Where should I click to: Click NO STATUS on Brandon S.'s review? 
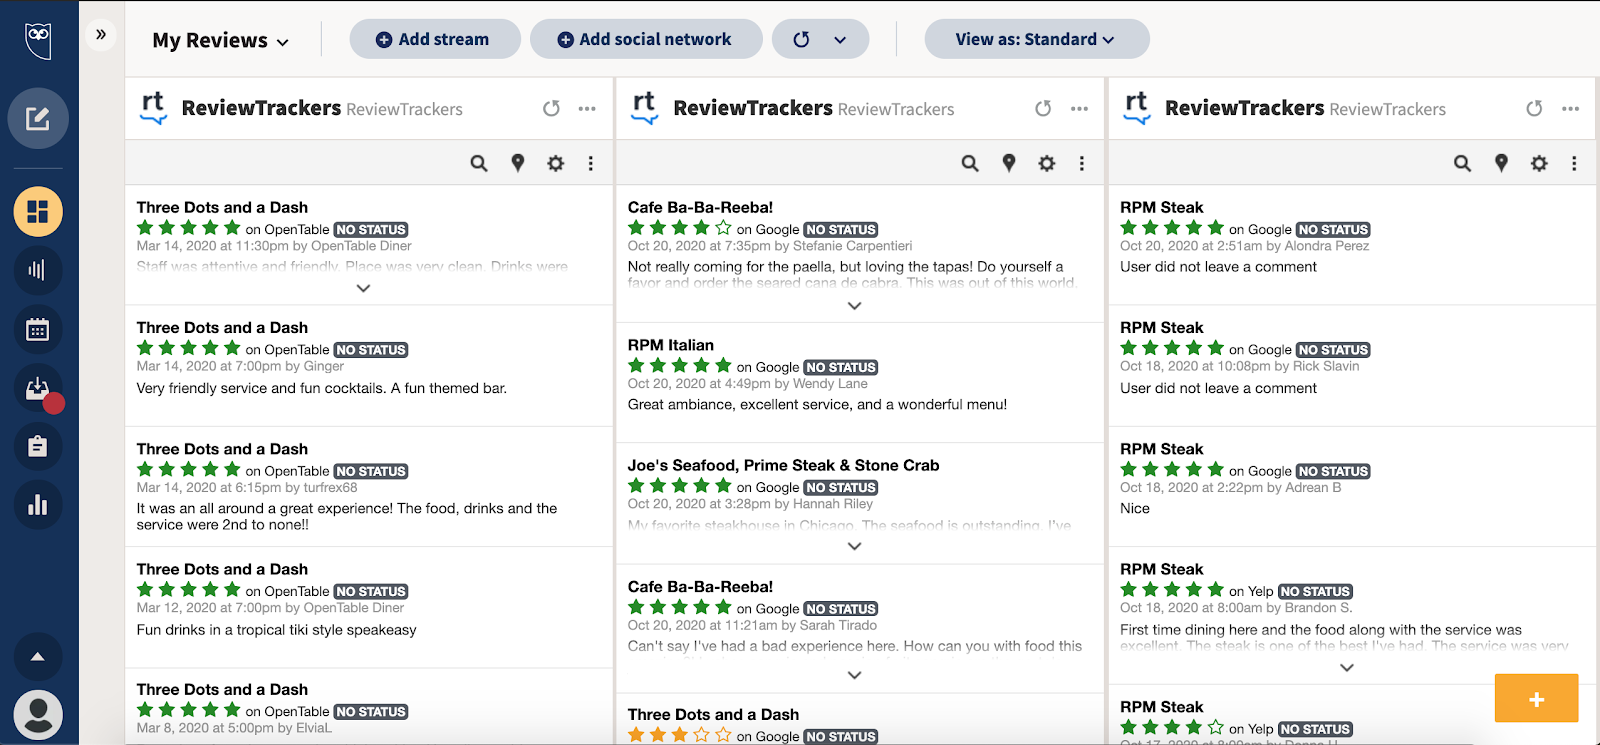tap(1316, 592)
